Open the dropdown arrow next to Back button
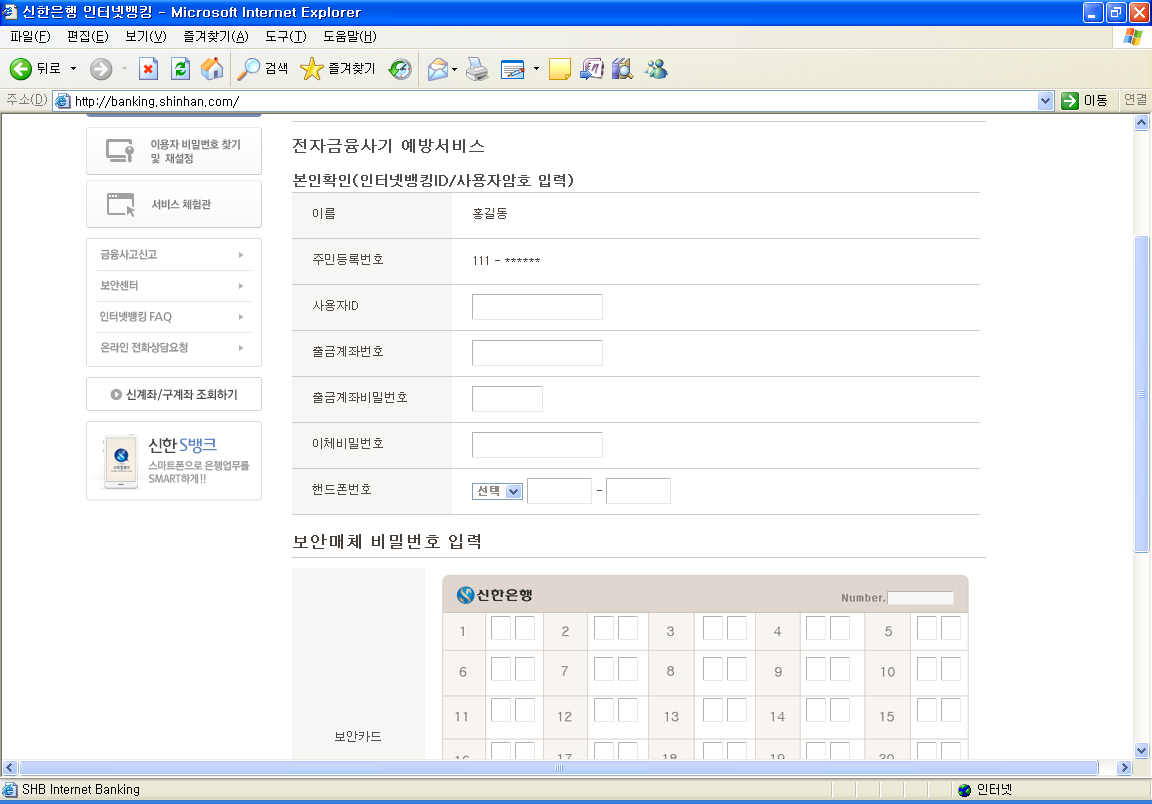The image size is (1152, 804). [73, 69]
